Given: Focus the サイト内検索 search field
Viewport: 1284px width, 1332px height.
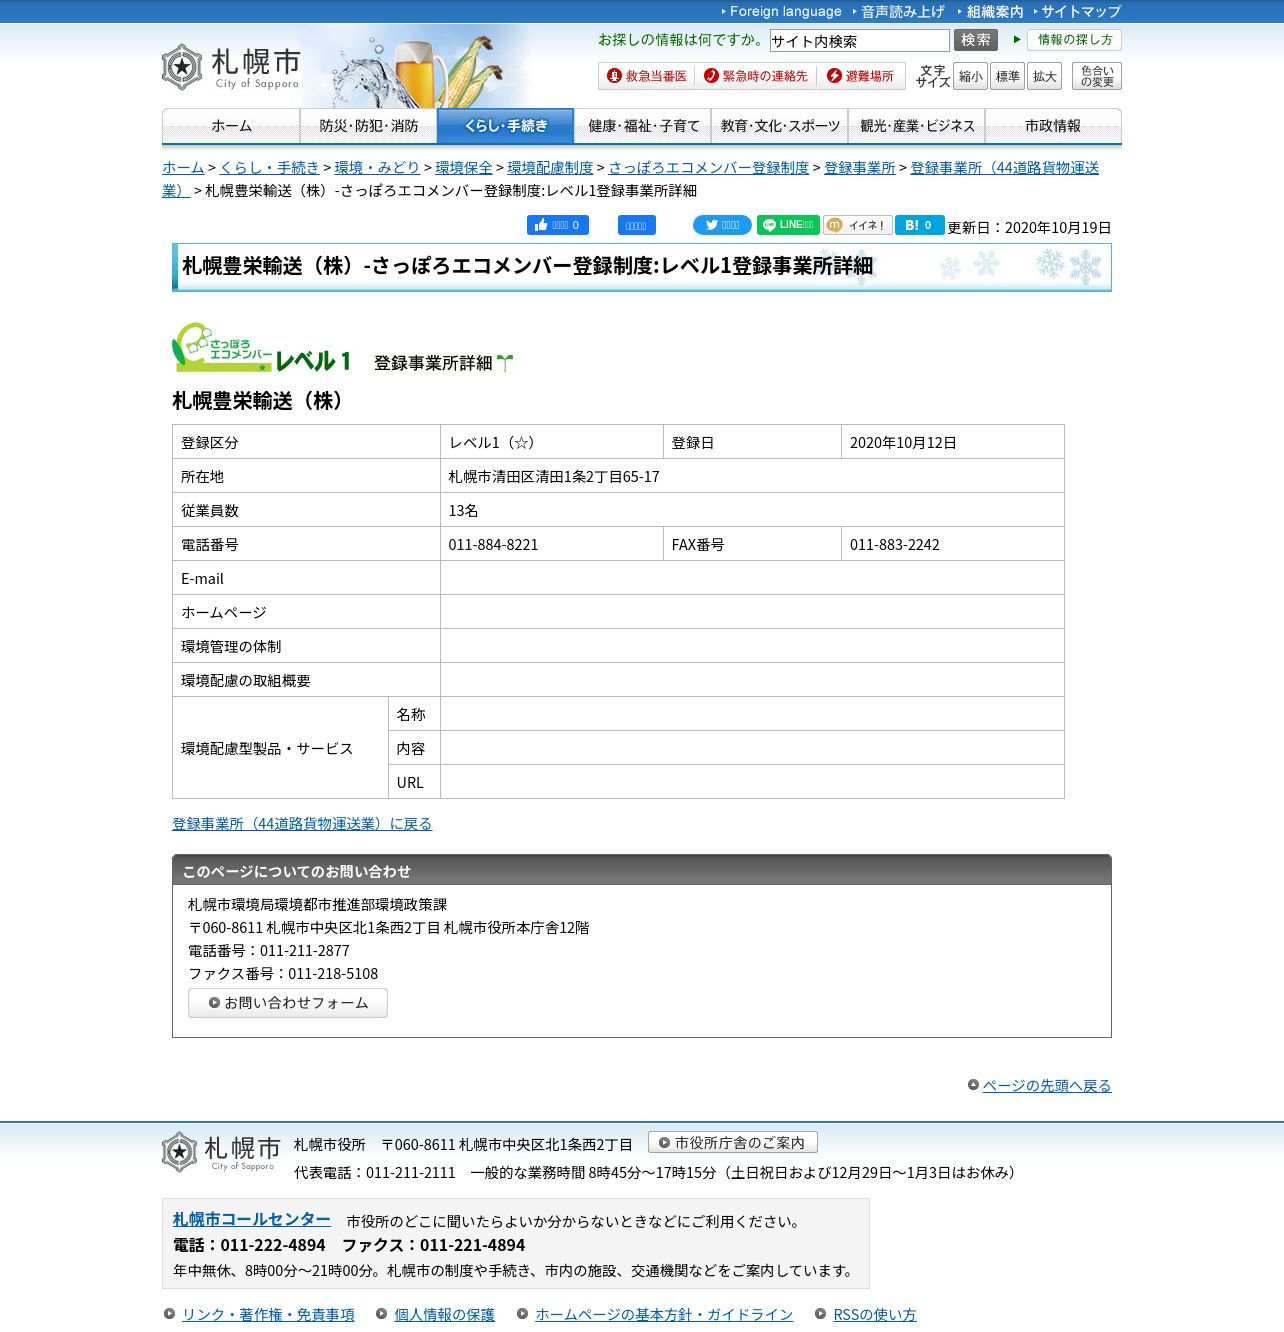Looking at the screenshot, I should (859, 40).
